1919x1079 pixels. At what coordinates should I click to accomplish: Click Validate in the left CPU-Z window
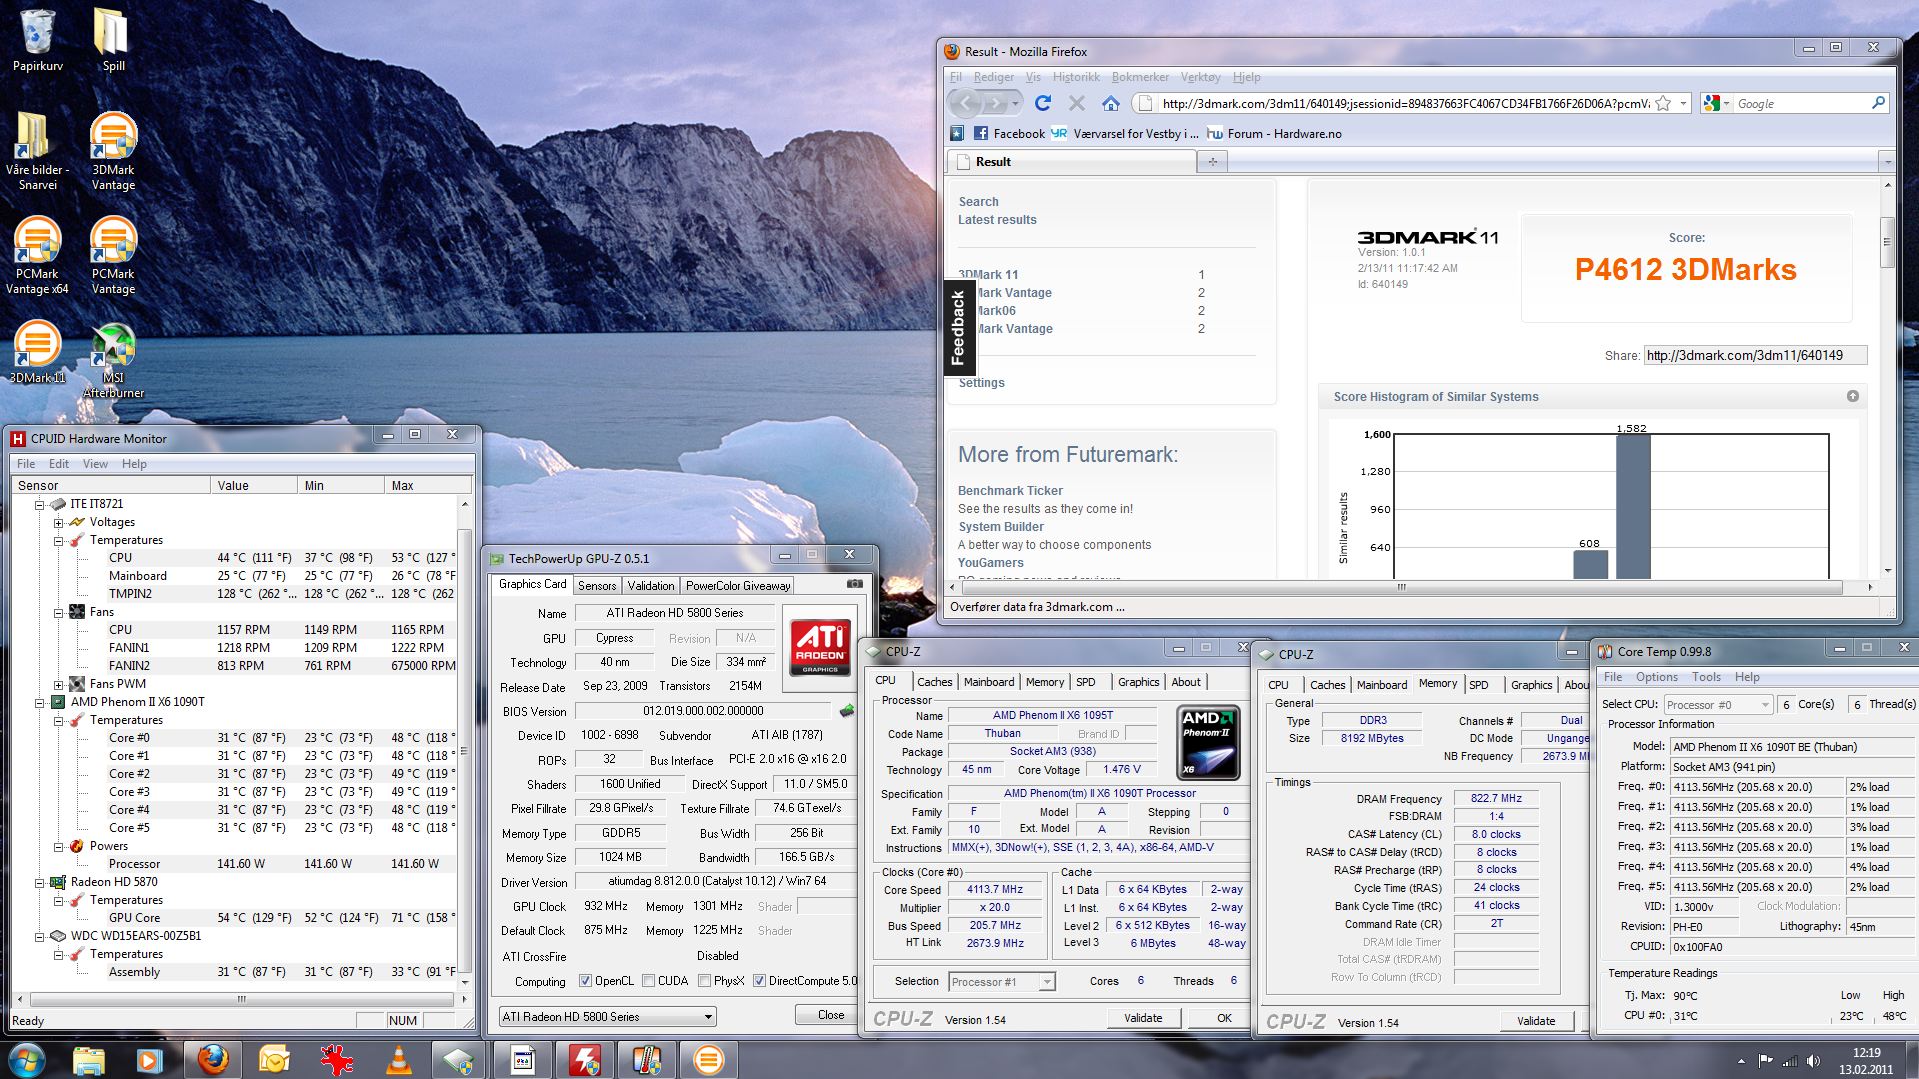click(1143, 1018)
